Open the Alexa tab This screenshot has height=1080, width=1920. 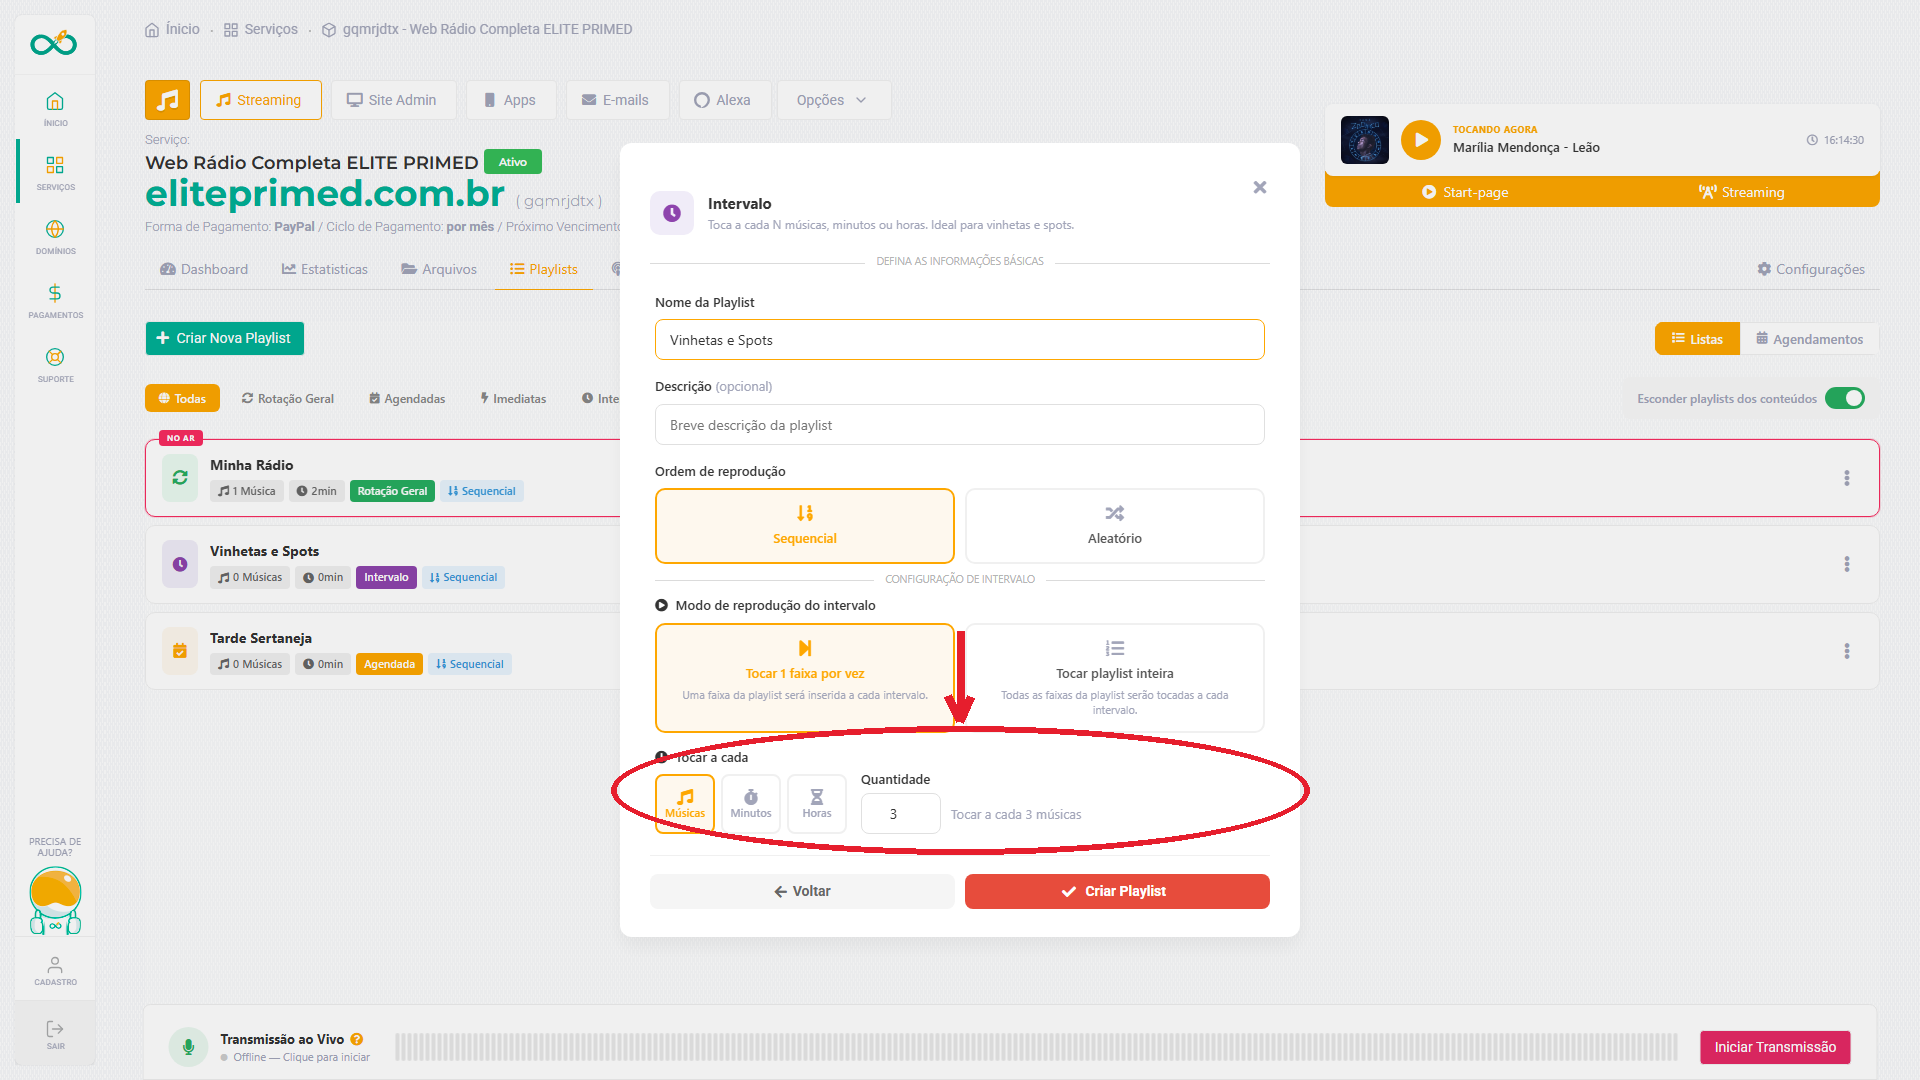pyautogui.click(x=724, y=100)
